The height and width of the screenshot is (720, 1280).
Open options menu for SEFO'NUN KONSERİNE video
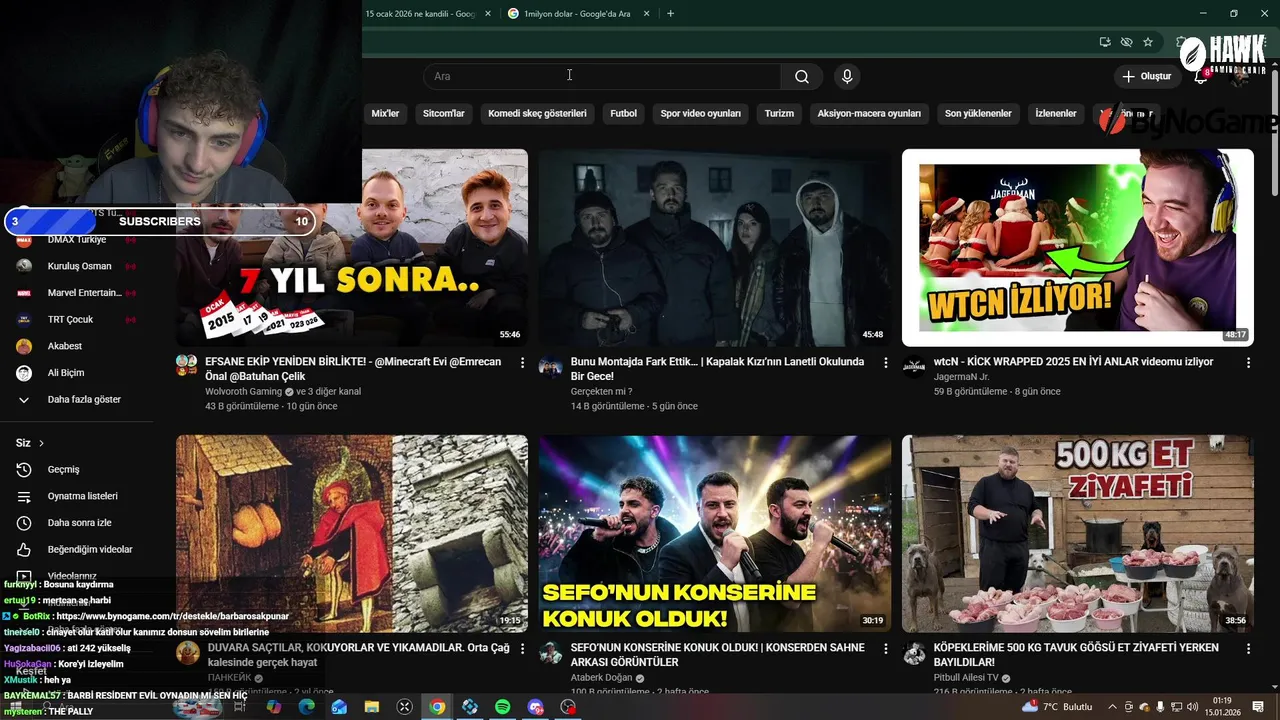tap(885, 649)
